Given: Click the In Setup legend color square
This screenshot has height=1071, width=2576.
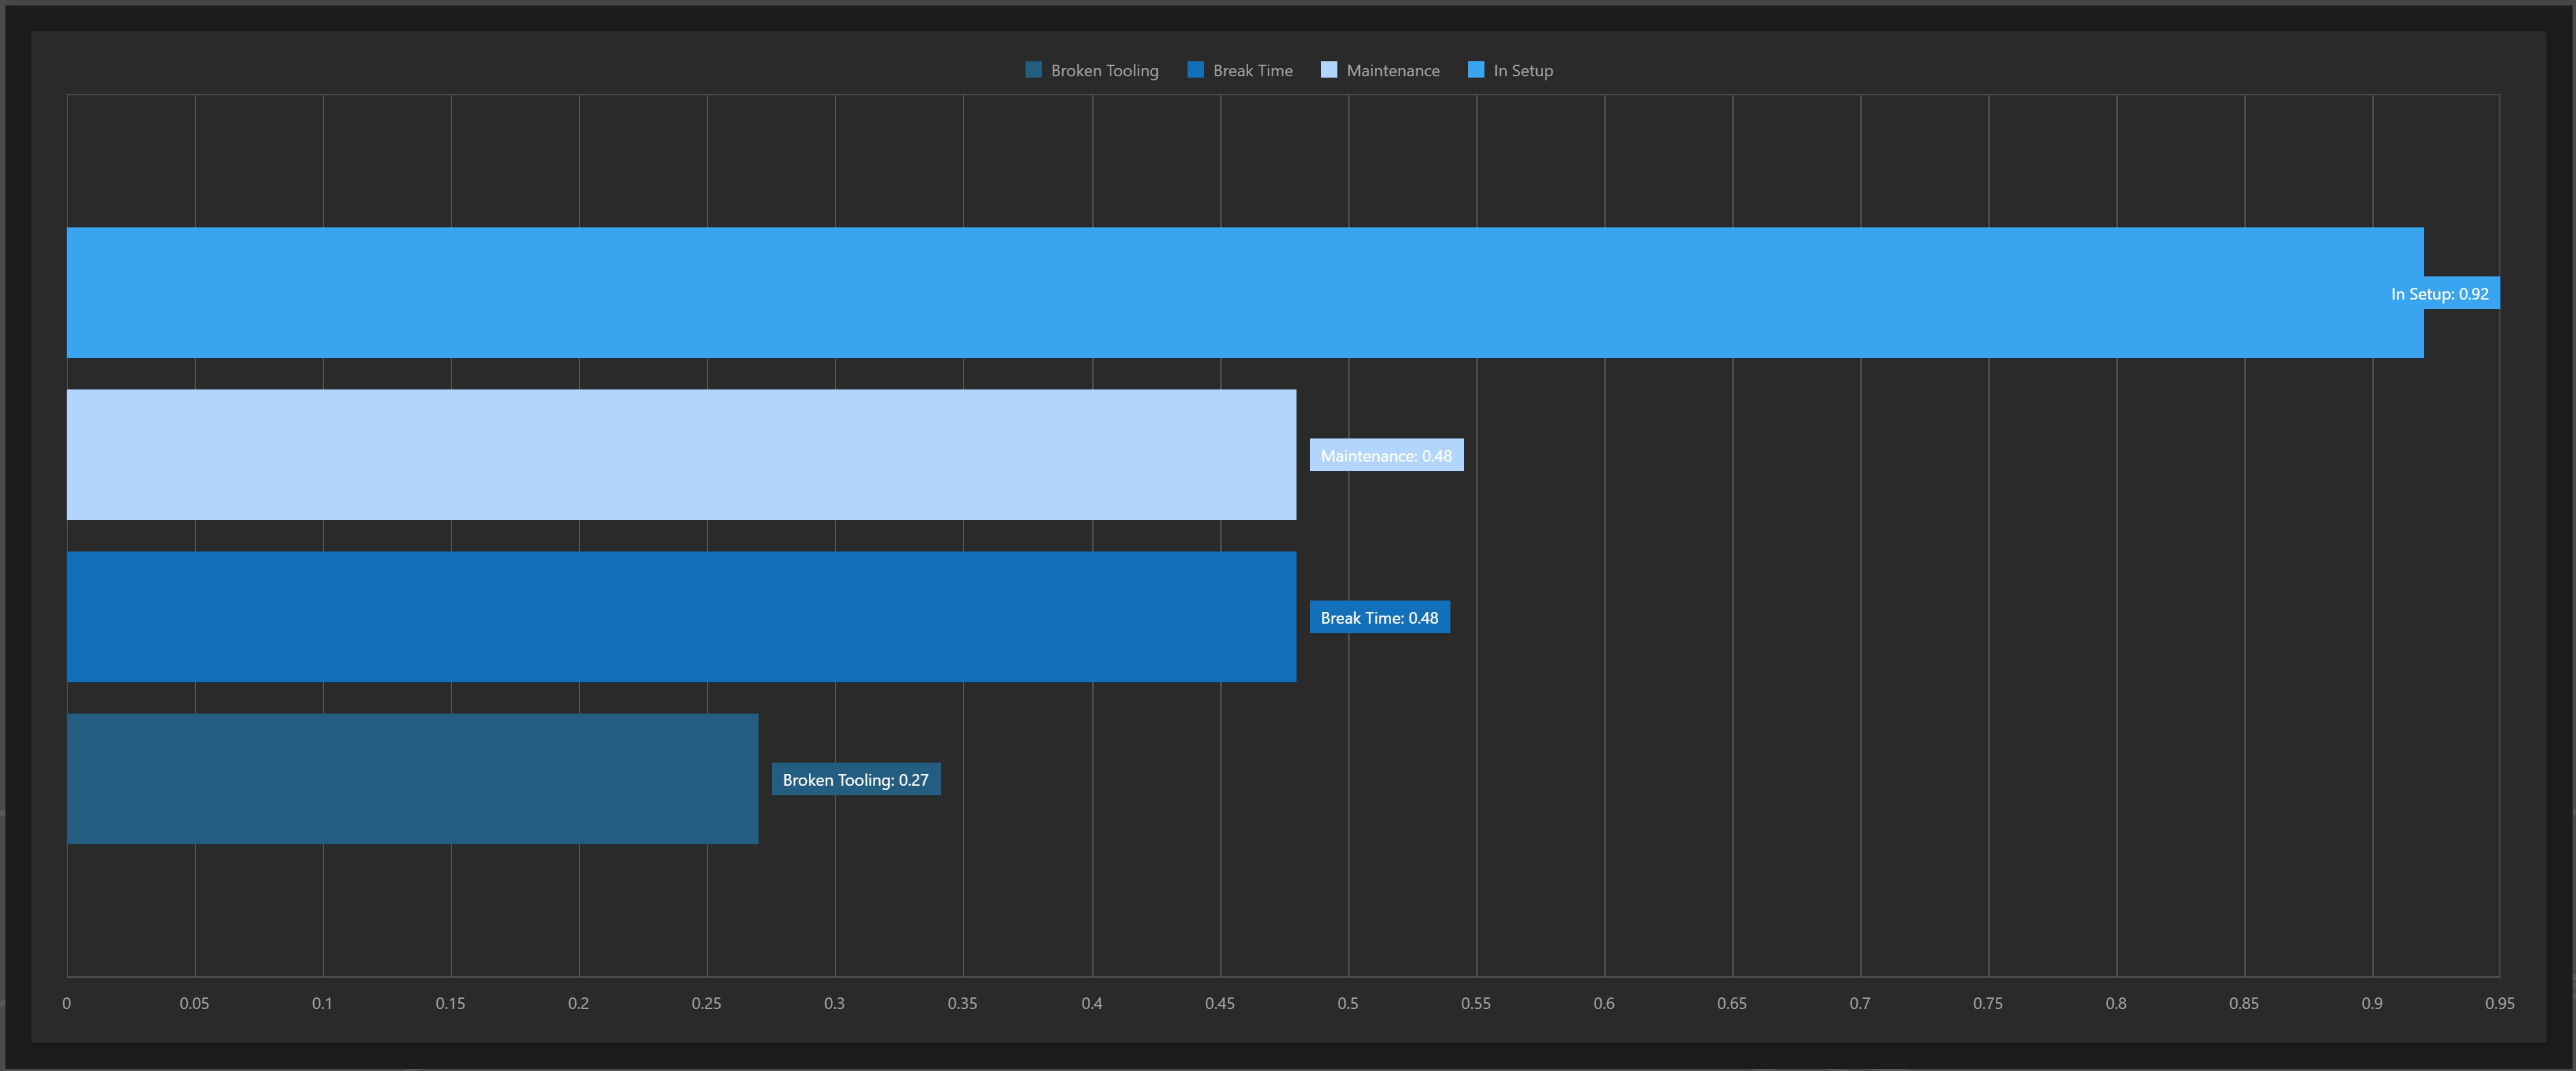Looking at the screenshot, I should pos(1475,70).
